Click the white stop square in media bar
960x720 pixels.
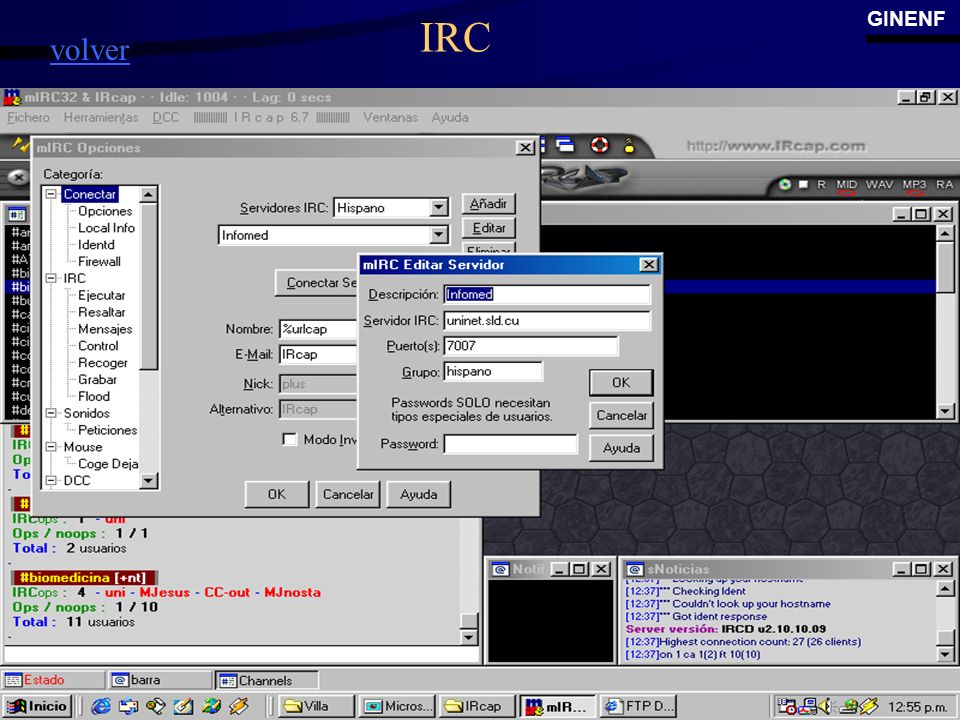803,184
